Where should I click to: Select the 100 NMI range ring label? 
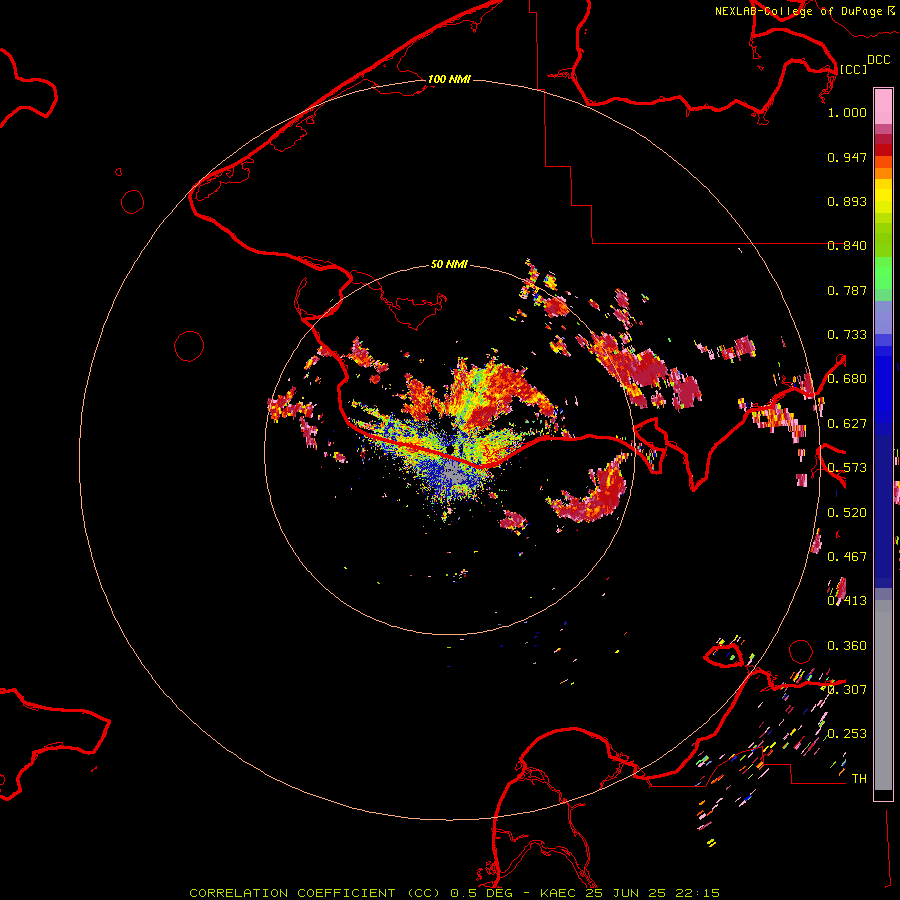(x=449, y=79)
